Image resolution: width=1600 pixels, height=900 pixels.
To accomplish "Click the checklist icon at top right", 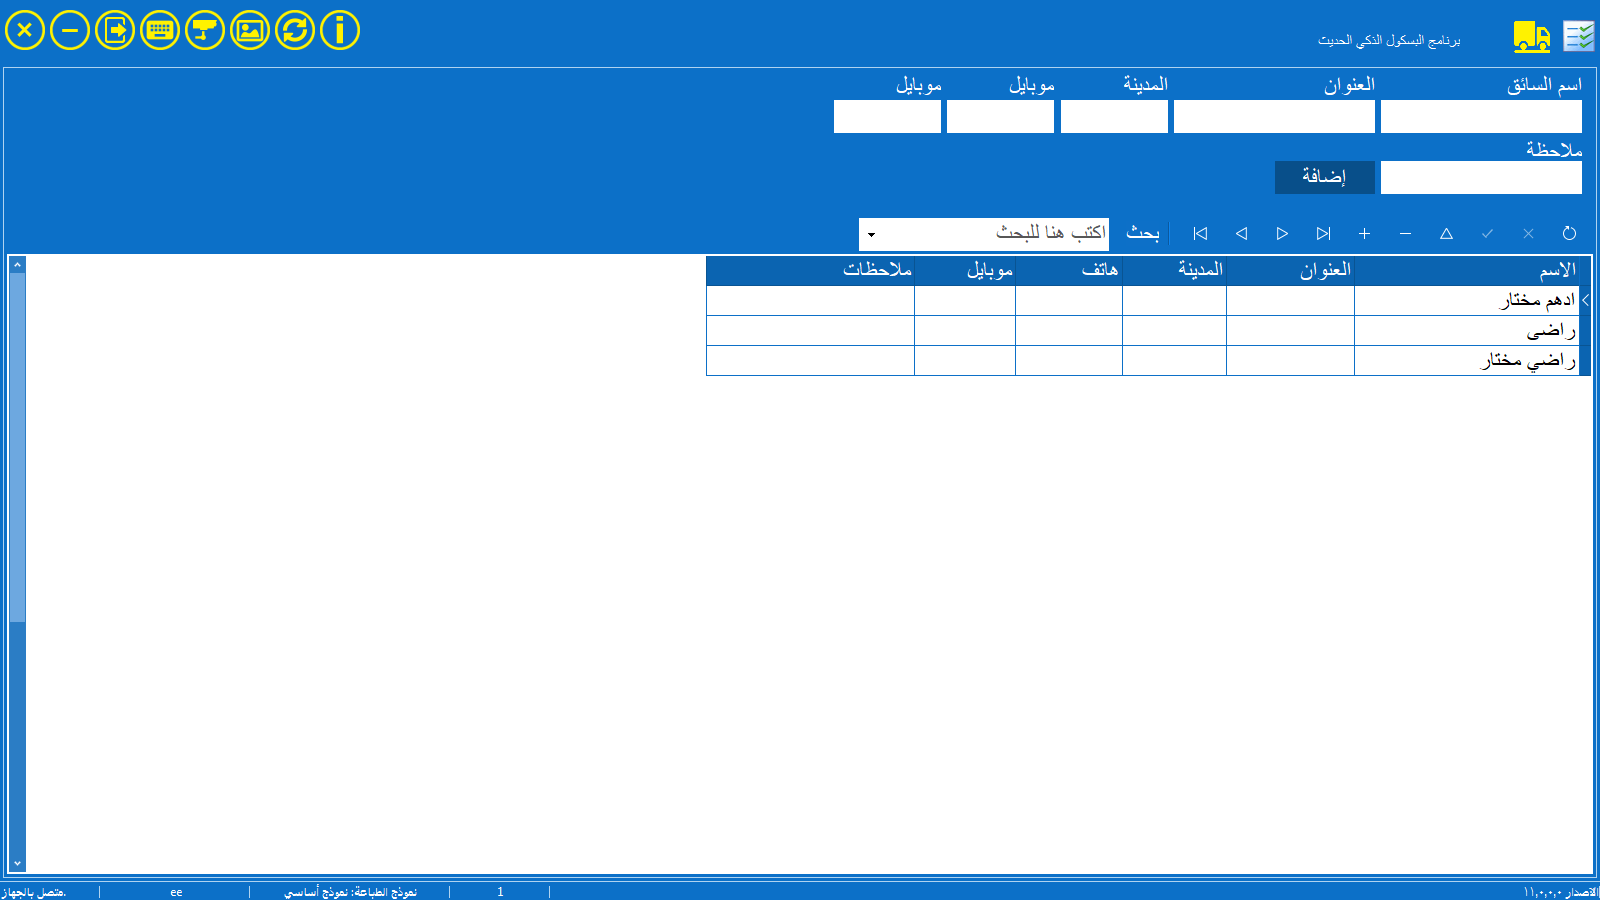I will 1579,37.
